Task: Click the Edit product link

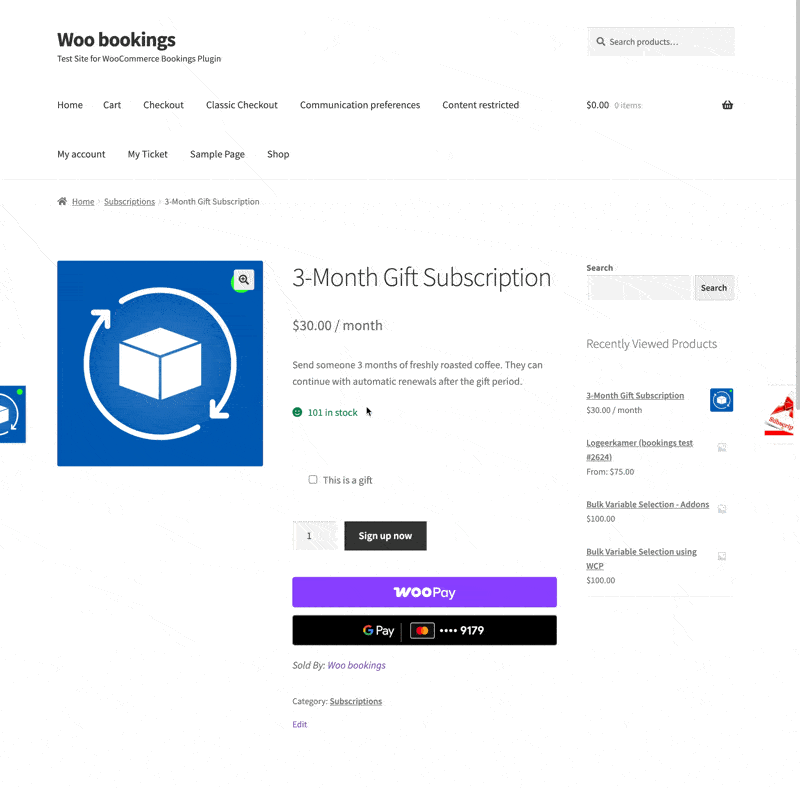Action: 299,724
